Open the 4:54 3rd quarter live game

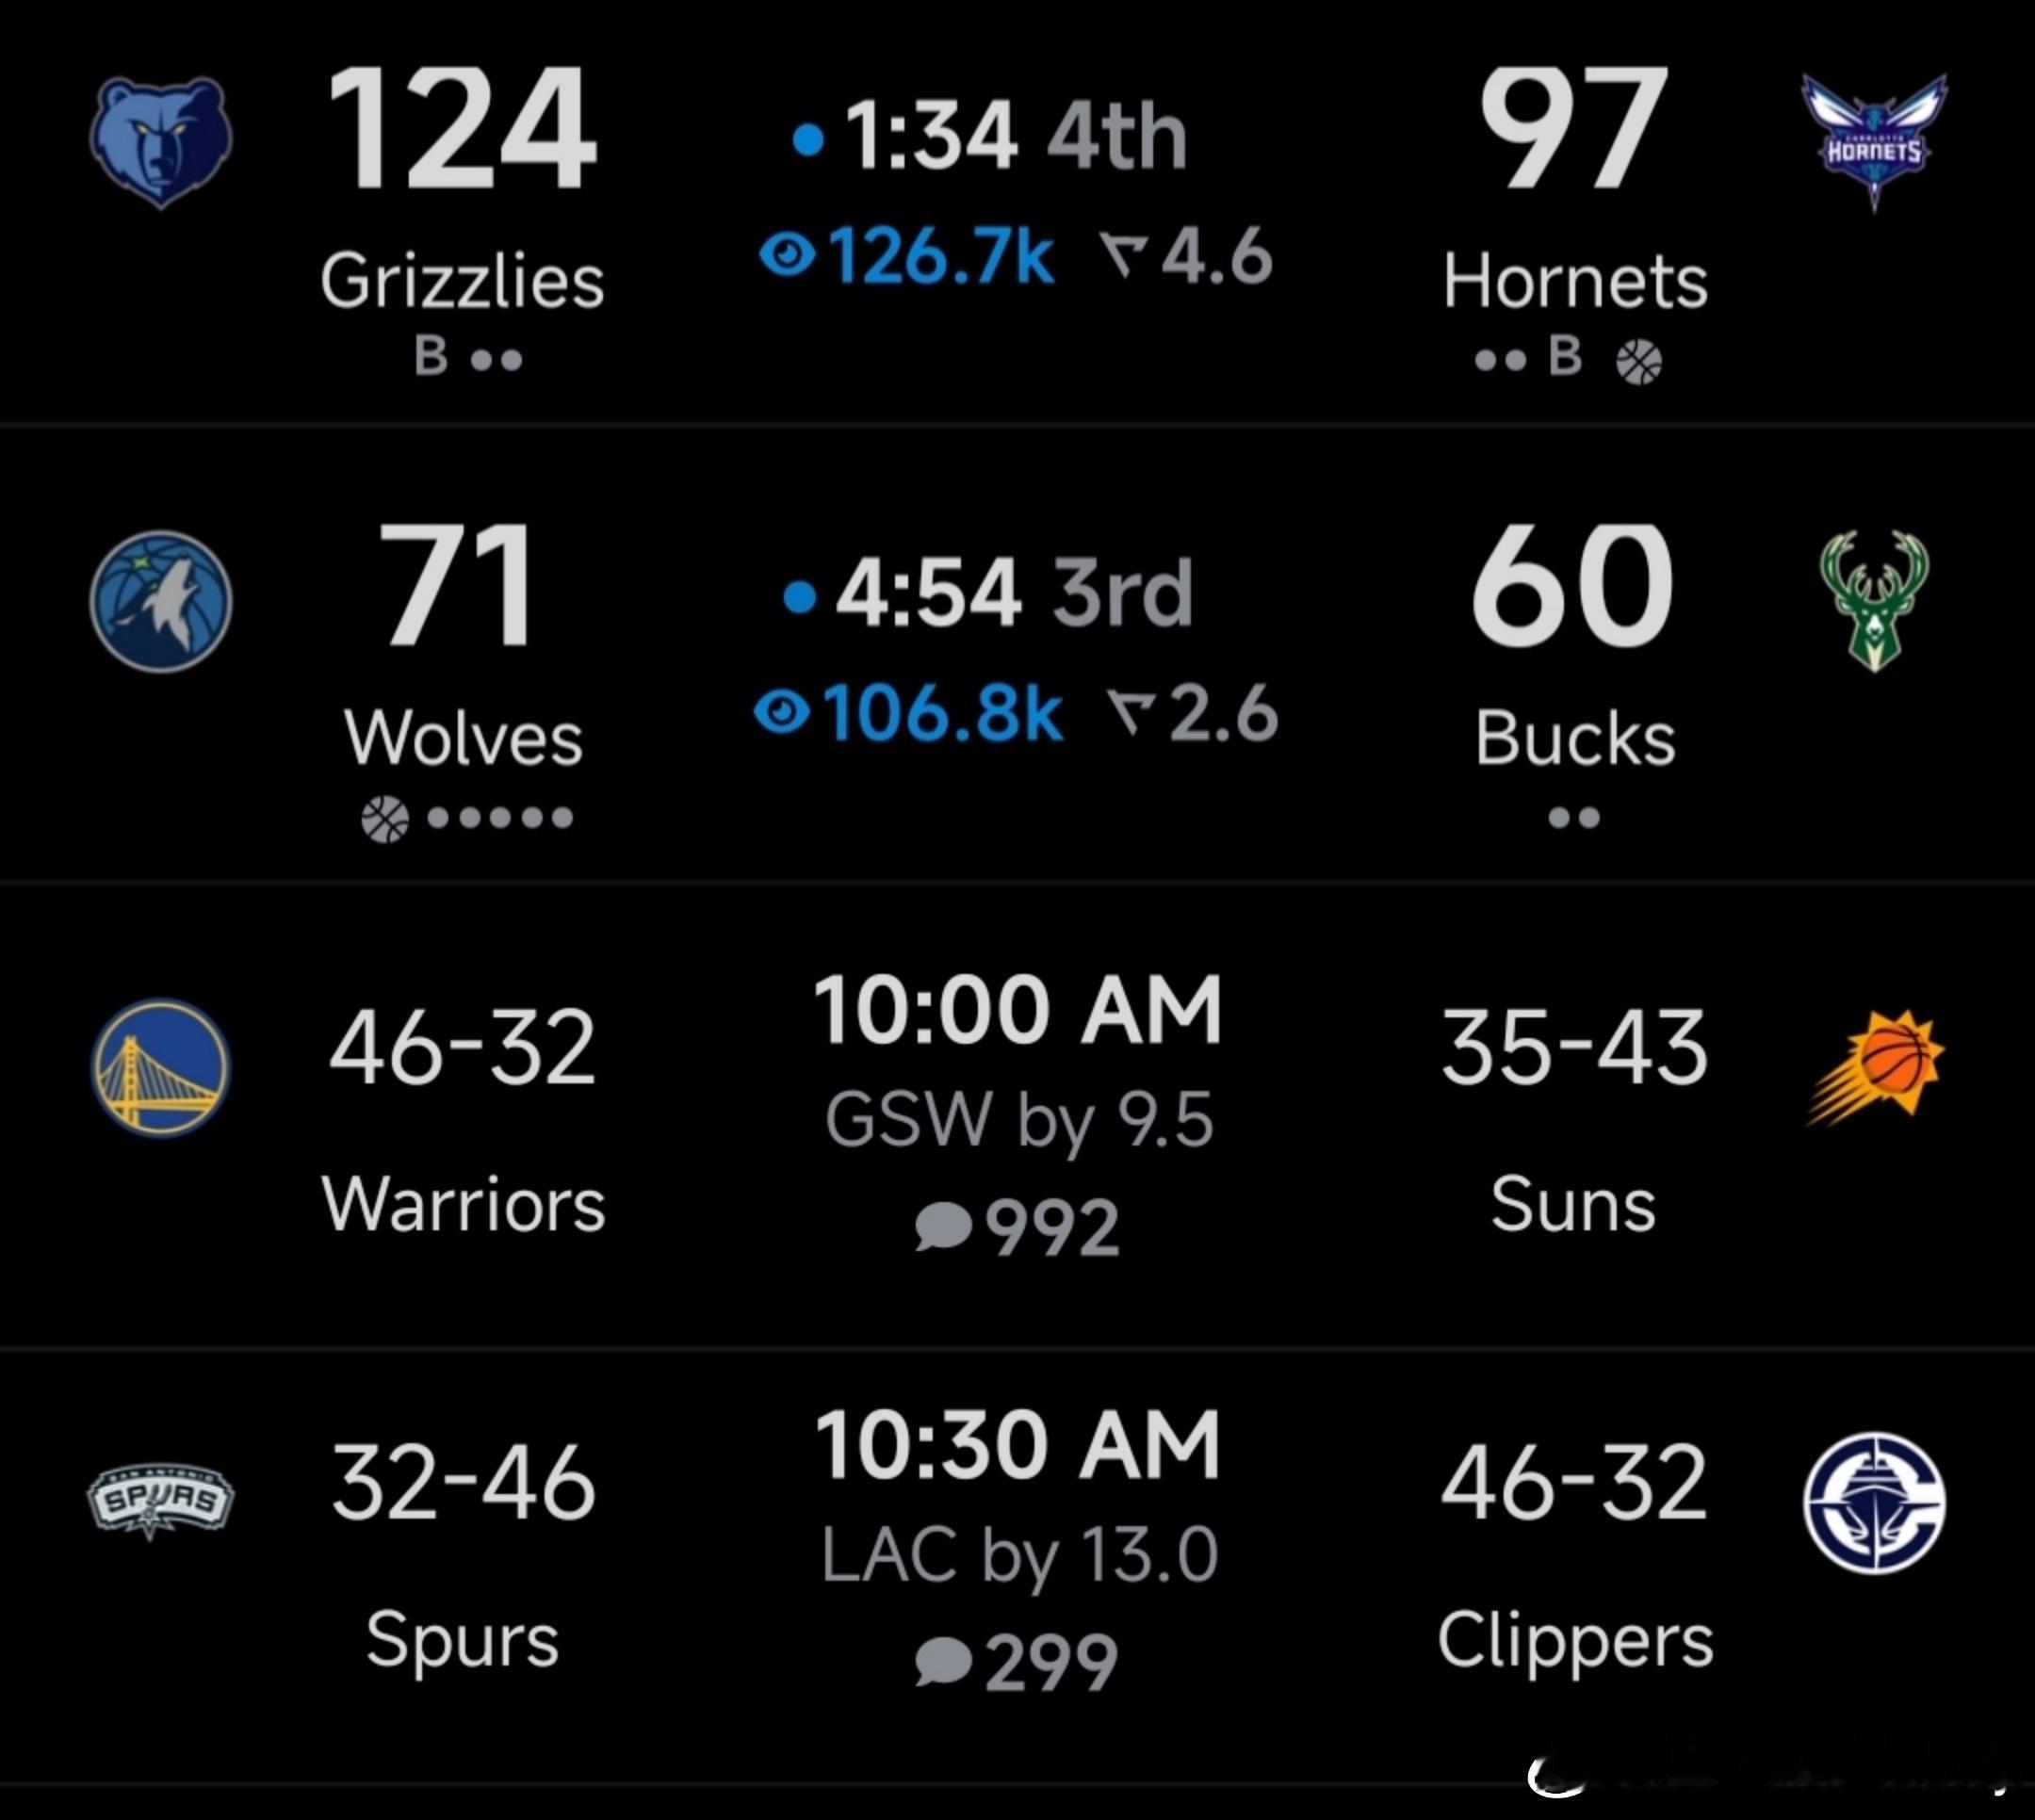click(1017, 653)
